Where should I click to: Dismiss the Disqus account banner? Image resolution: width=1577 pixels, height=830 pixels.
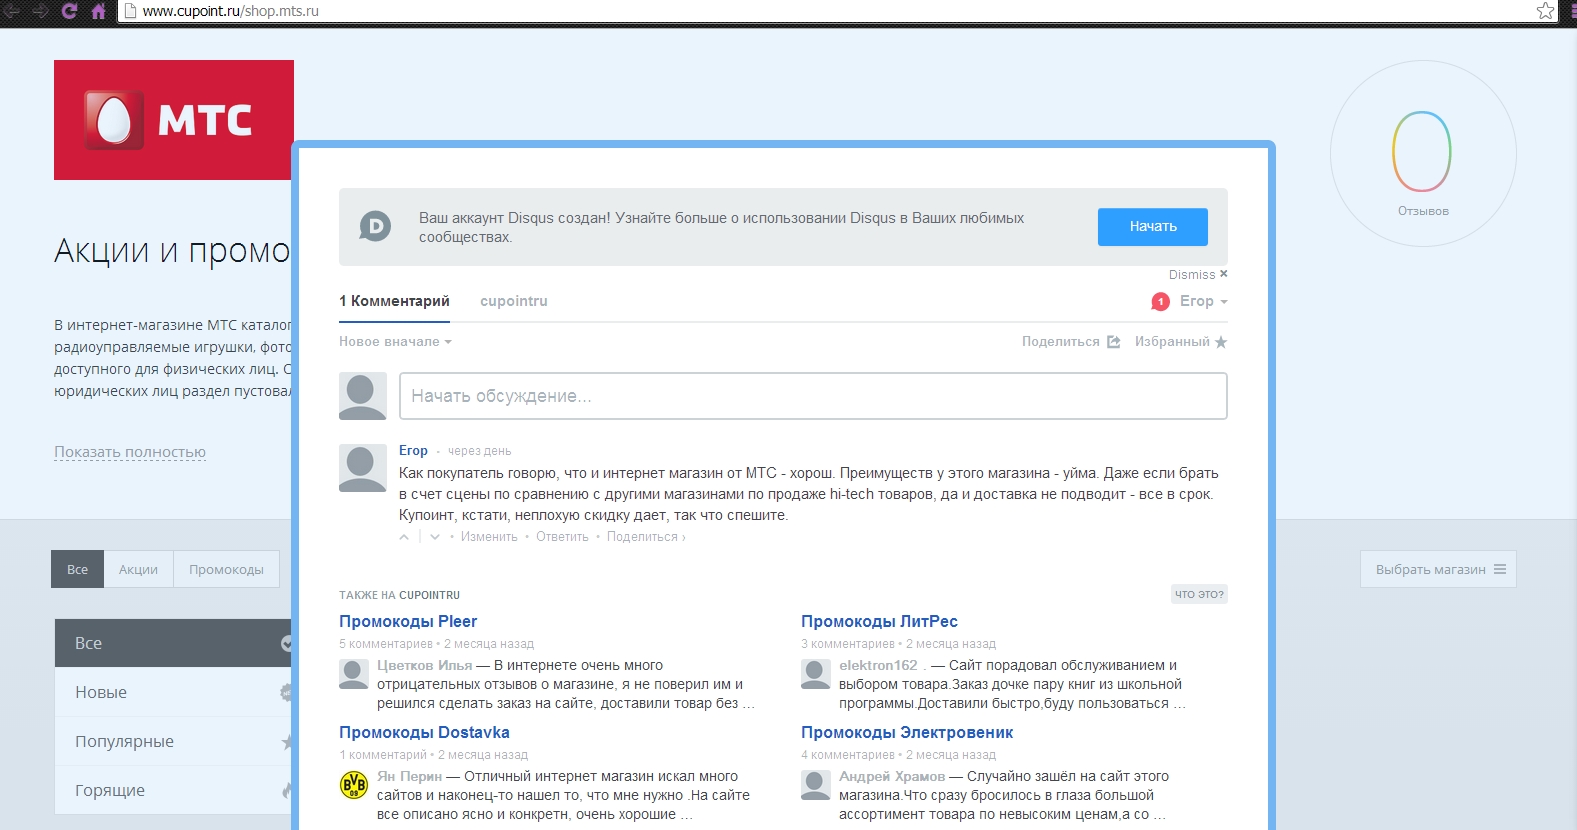click(1198, 274)
